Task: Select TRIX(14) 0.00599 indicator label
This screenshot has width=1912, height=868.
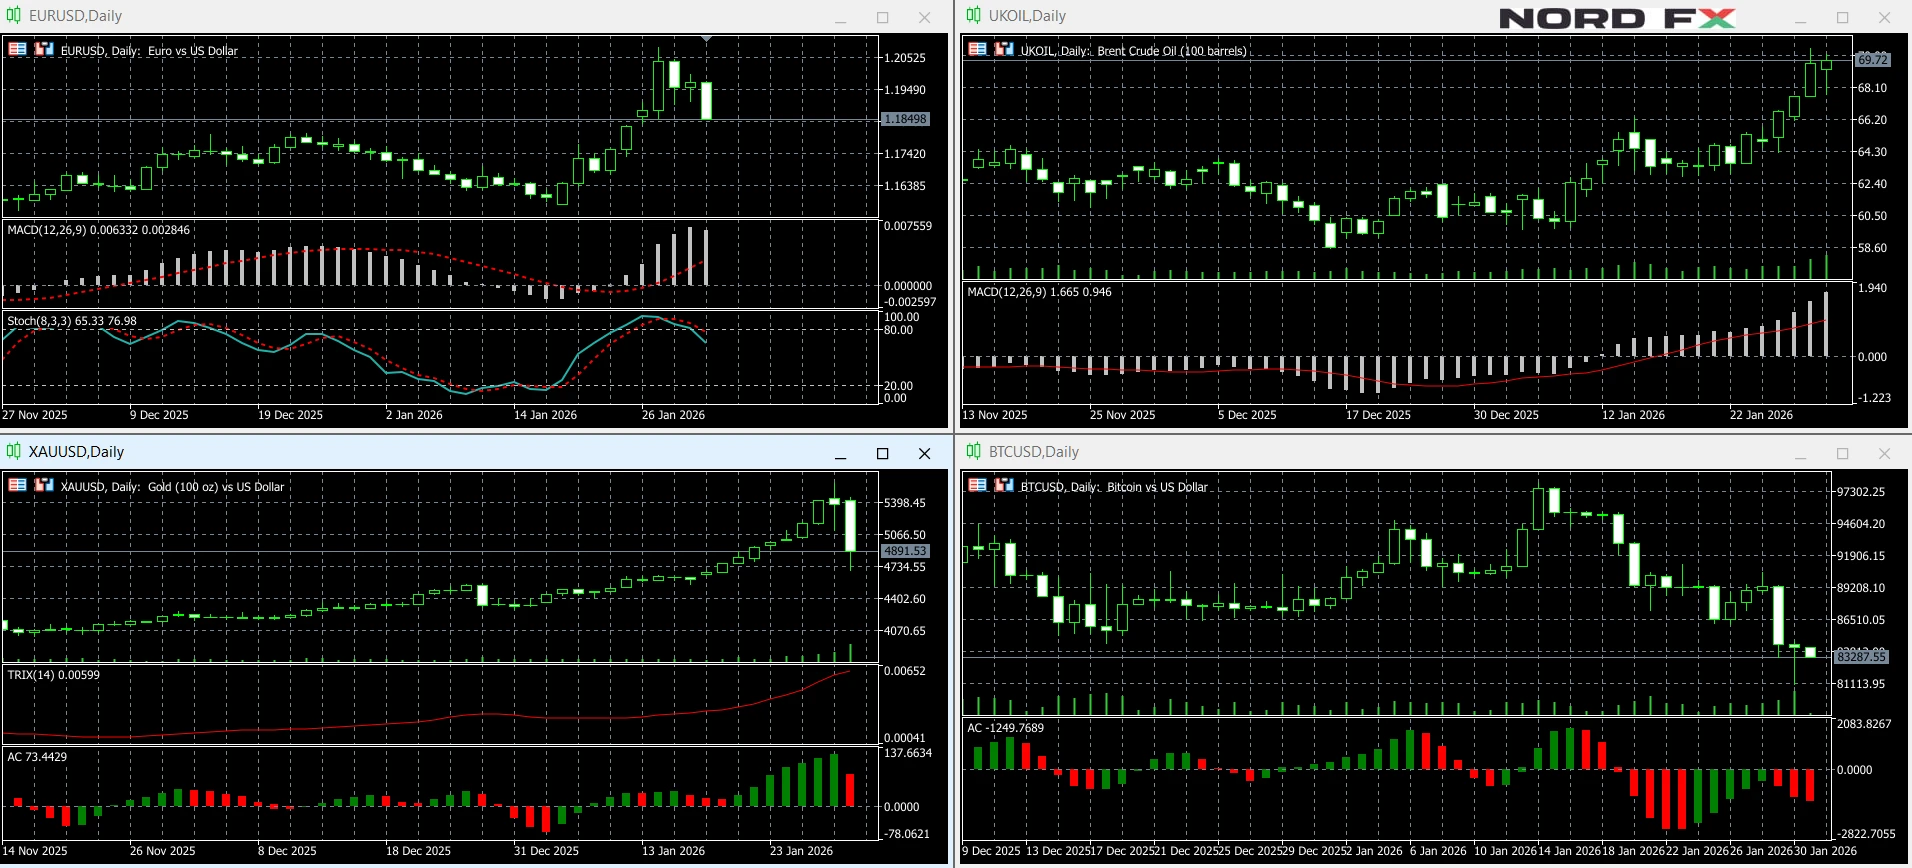Action: (54, 675)
